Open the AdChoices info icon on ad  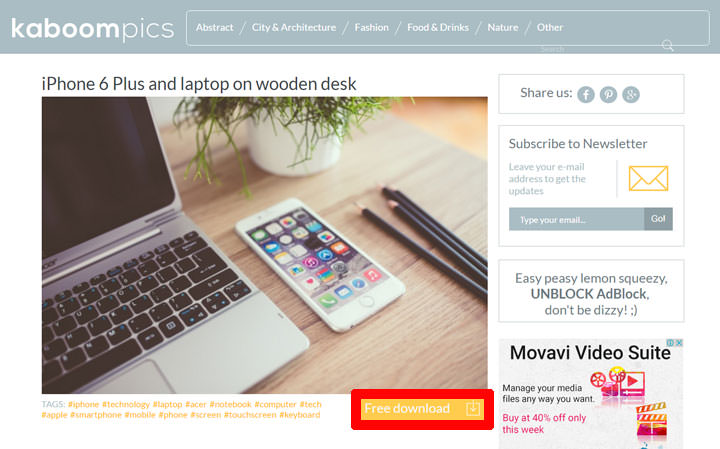click(x=670, y=342)
